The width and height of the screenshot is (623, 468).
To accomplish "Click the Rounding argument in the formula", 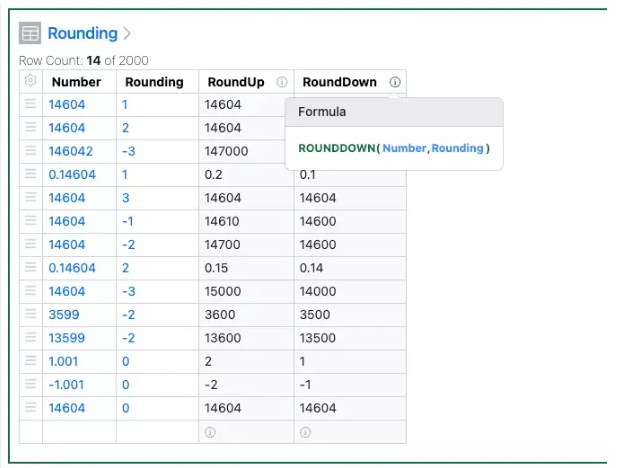I will [x=457, y=148].
